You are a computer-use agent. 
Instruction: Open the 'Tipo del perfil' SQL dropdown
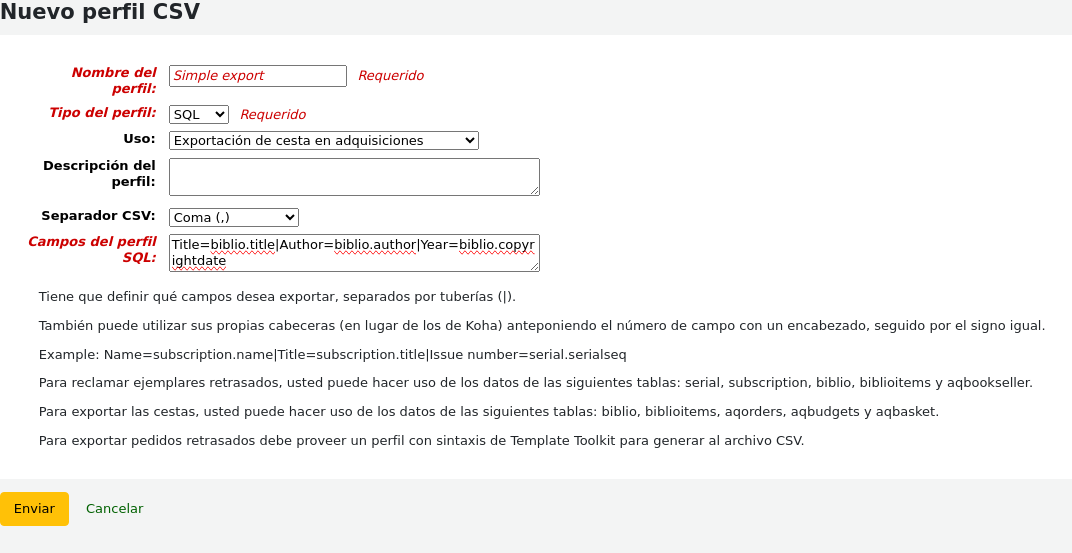click(198, 115)
